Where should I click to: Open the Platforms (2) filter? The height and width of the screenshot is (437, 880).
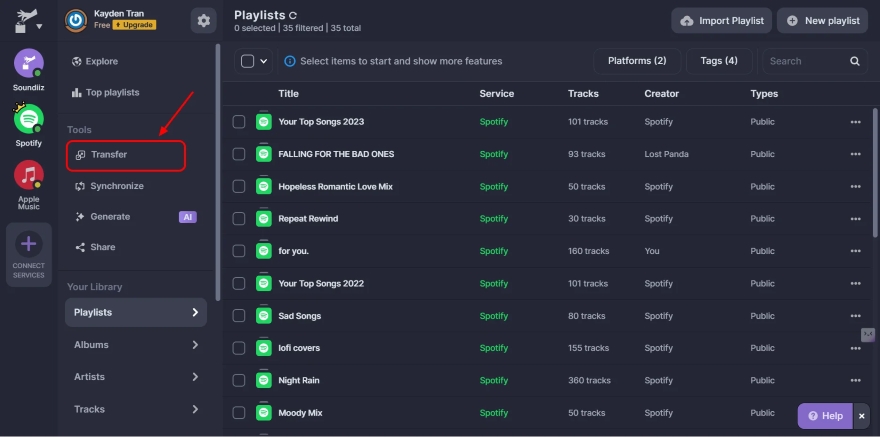pos(637,61)
